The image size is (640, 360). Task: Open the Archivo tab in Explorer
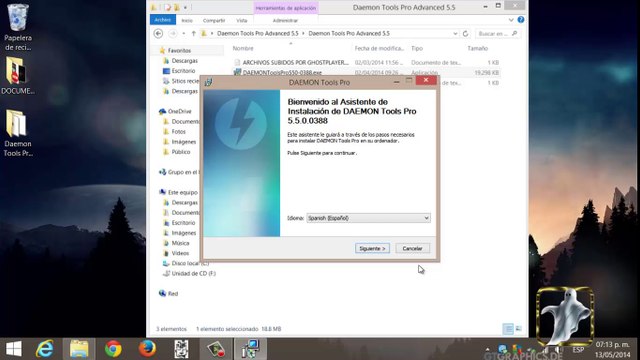(x=162, y=20)
